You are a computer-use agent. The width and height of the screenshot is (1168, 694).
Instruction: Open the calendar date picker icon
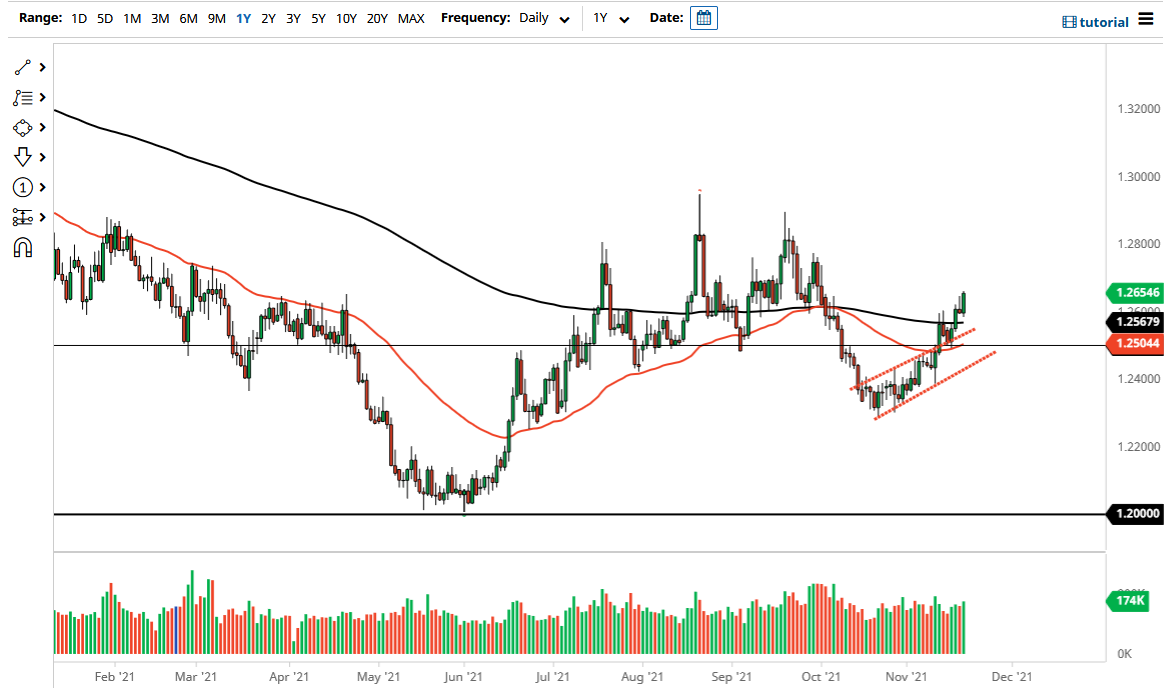[x=703, y=17]
